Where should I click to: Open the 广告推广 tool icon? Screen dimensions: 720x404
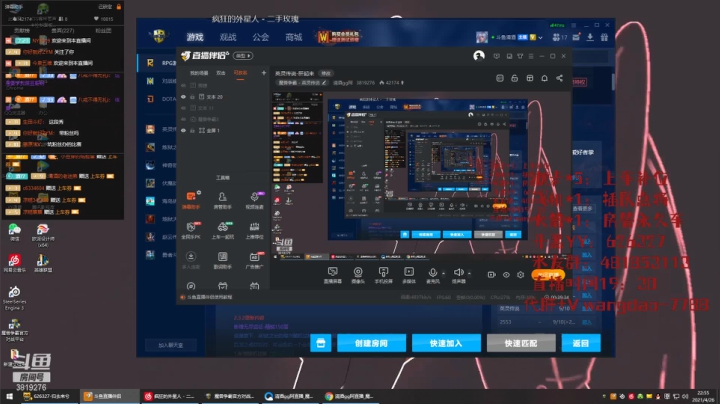coord(254,260)
